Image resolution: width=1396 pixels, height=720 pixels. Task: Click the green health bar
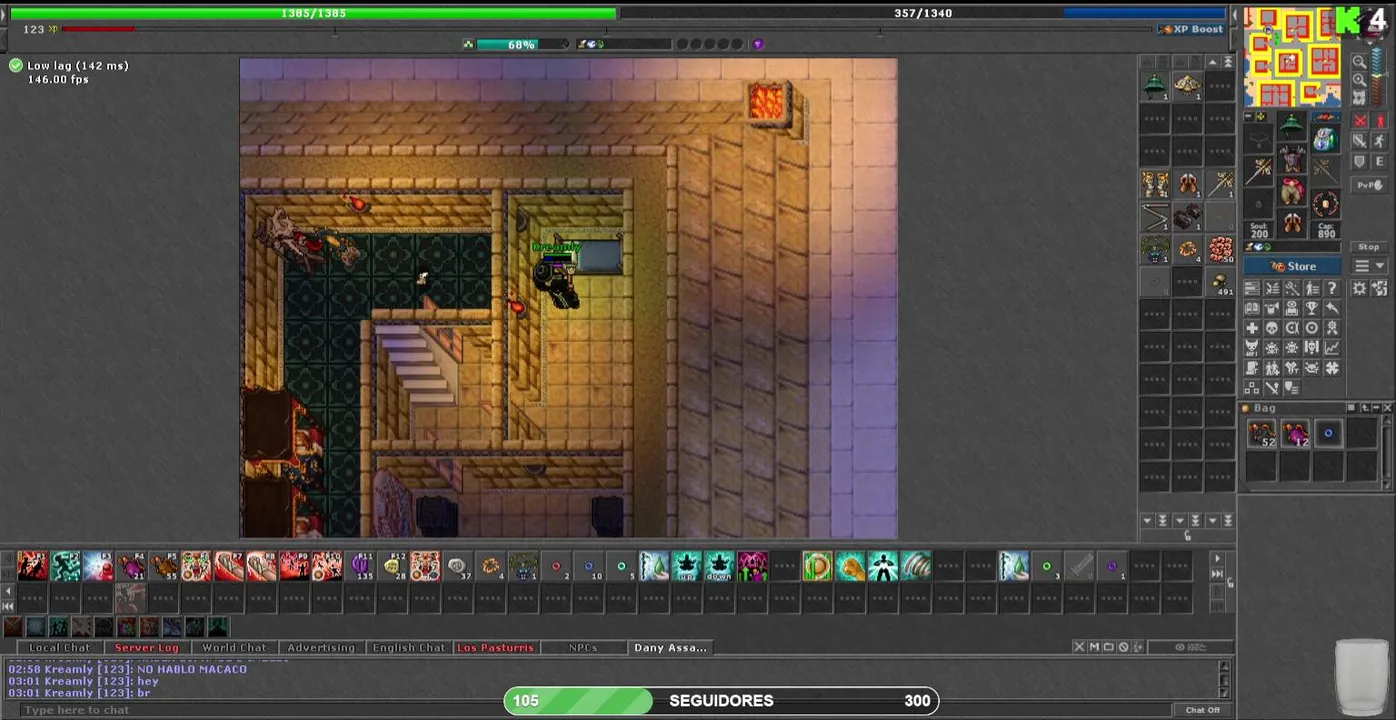pyautogui.click(x=313, y=13)
